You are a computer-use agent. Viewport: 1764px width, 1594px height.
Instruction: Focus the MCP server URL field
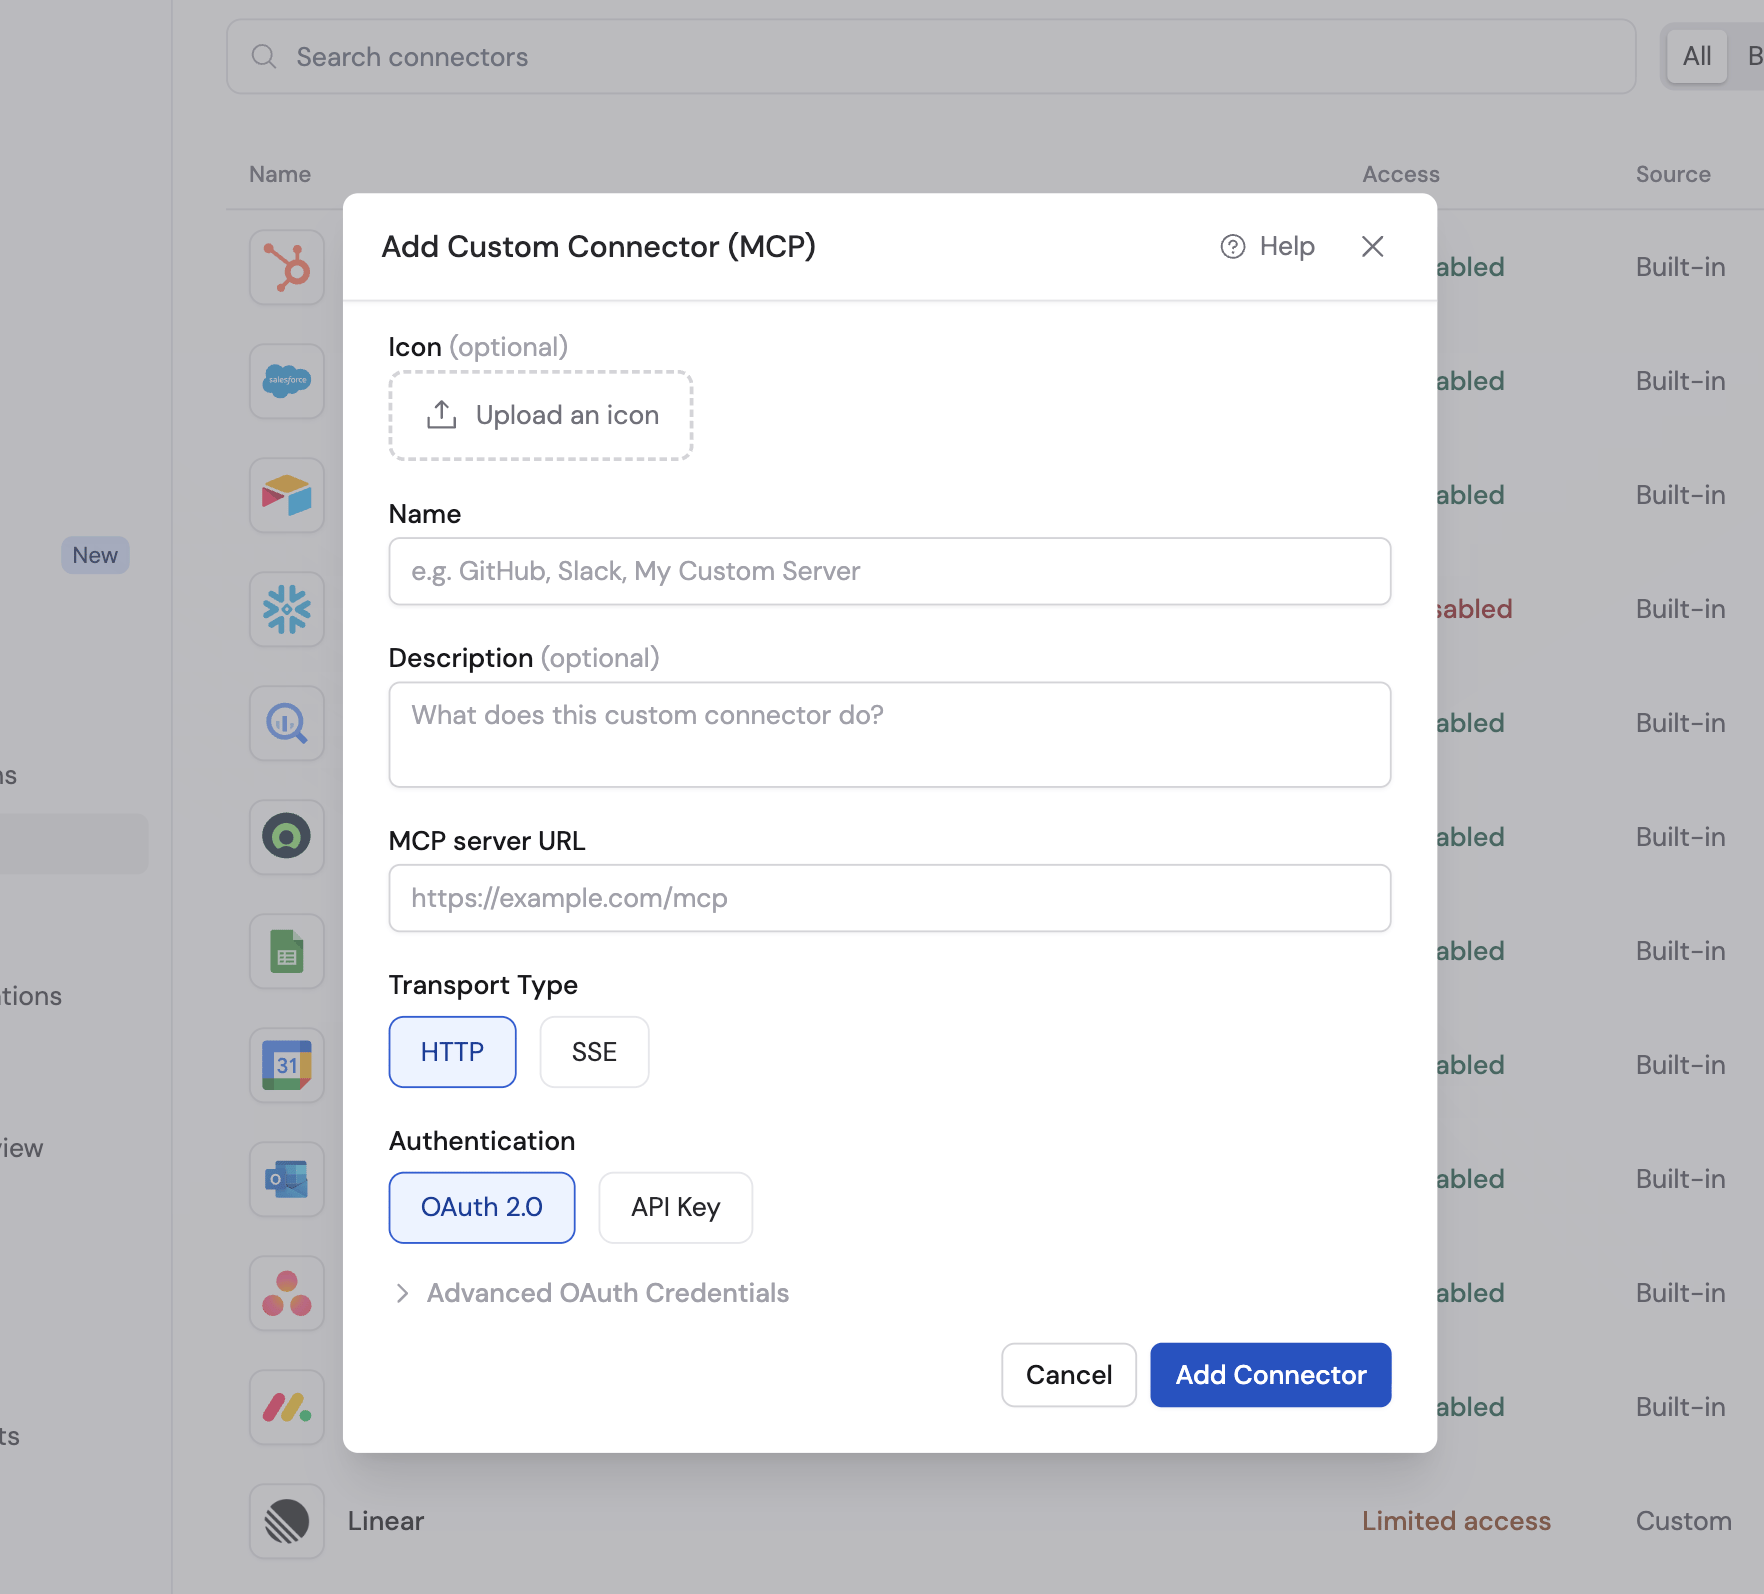(x=890, y=898)
